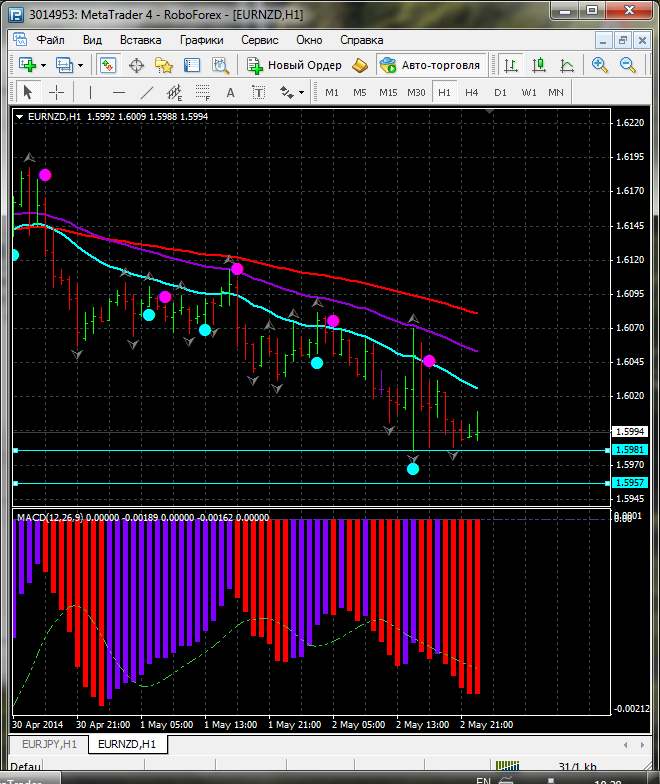Switch to M1 timeframe
660x784 pixels.
pyautogui.click(x=332, y=92)
